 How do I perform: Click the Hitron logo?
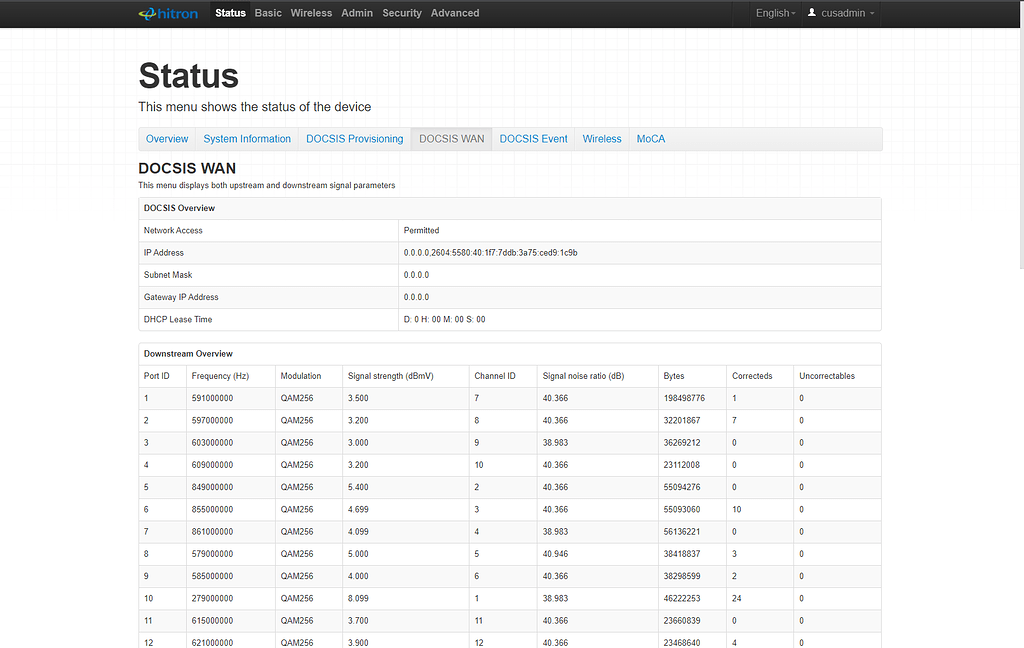coord(168,13)
